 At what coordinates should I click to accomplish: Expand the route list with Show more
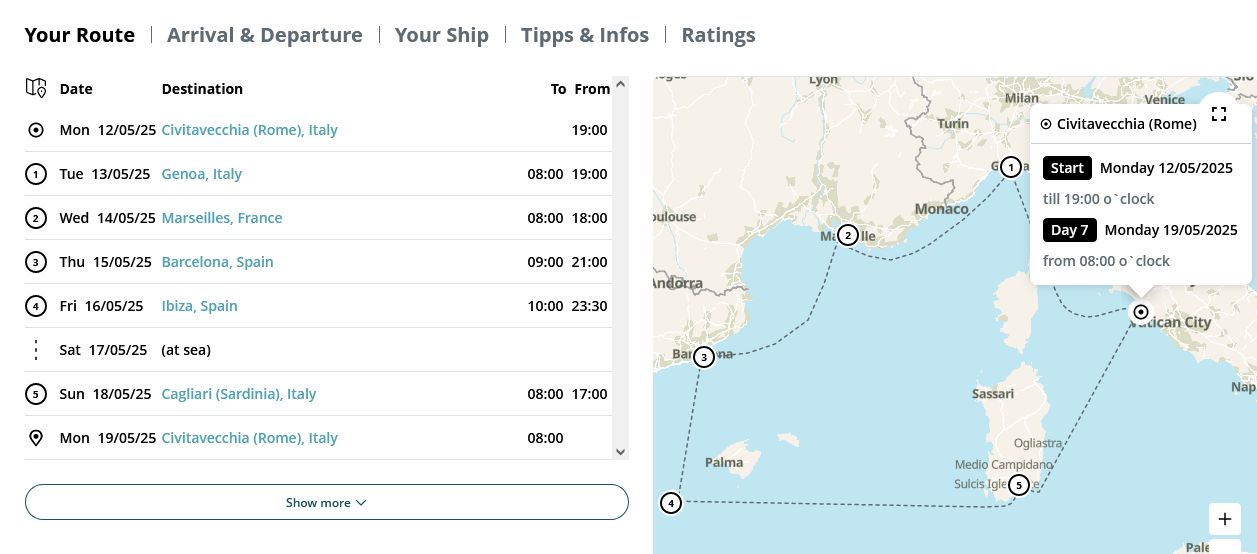(327, 502)
